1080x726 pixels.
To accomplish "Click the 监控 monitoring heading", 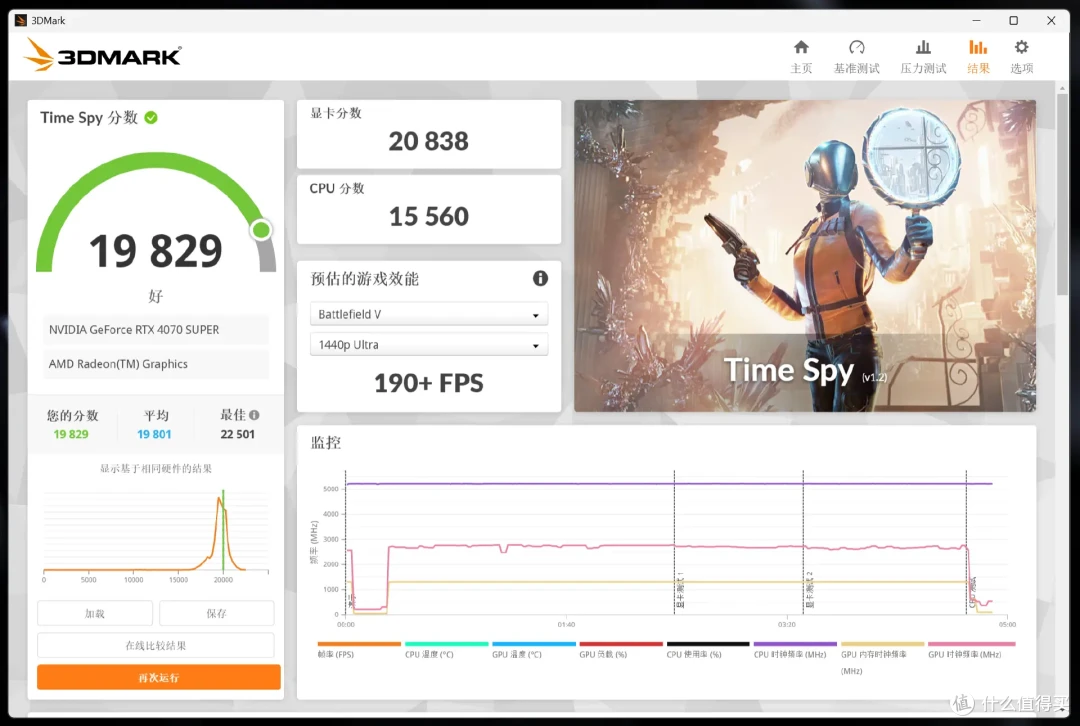I will 326,442.
